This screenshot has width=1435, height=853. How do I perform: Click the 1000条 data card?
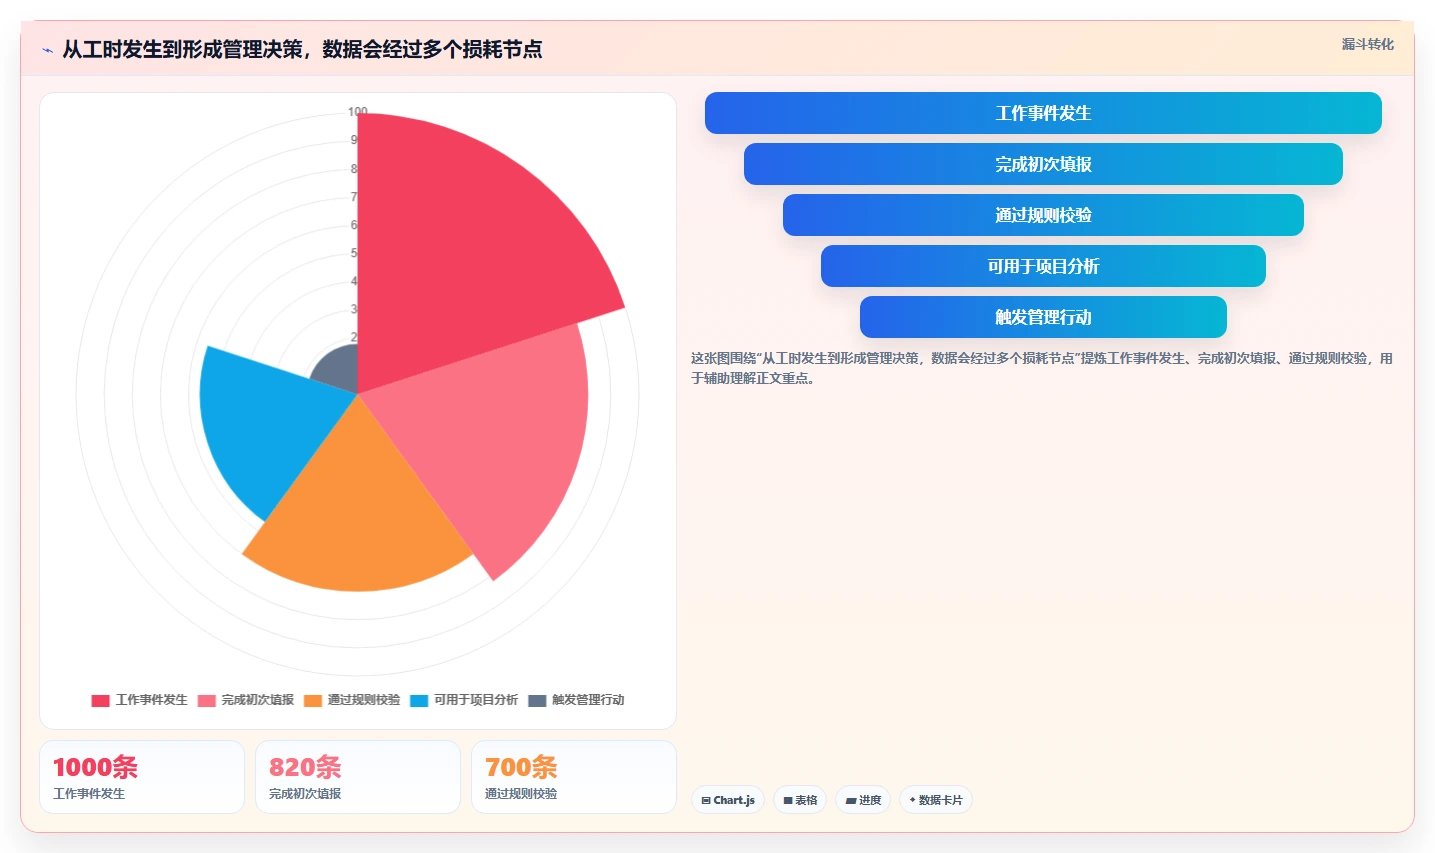[x=142, y=777]
